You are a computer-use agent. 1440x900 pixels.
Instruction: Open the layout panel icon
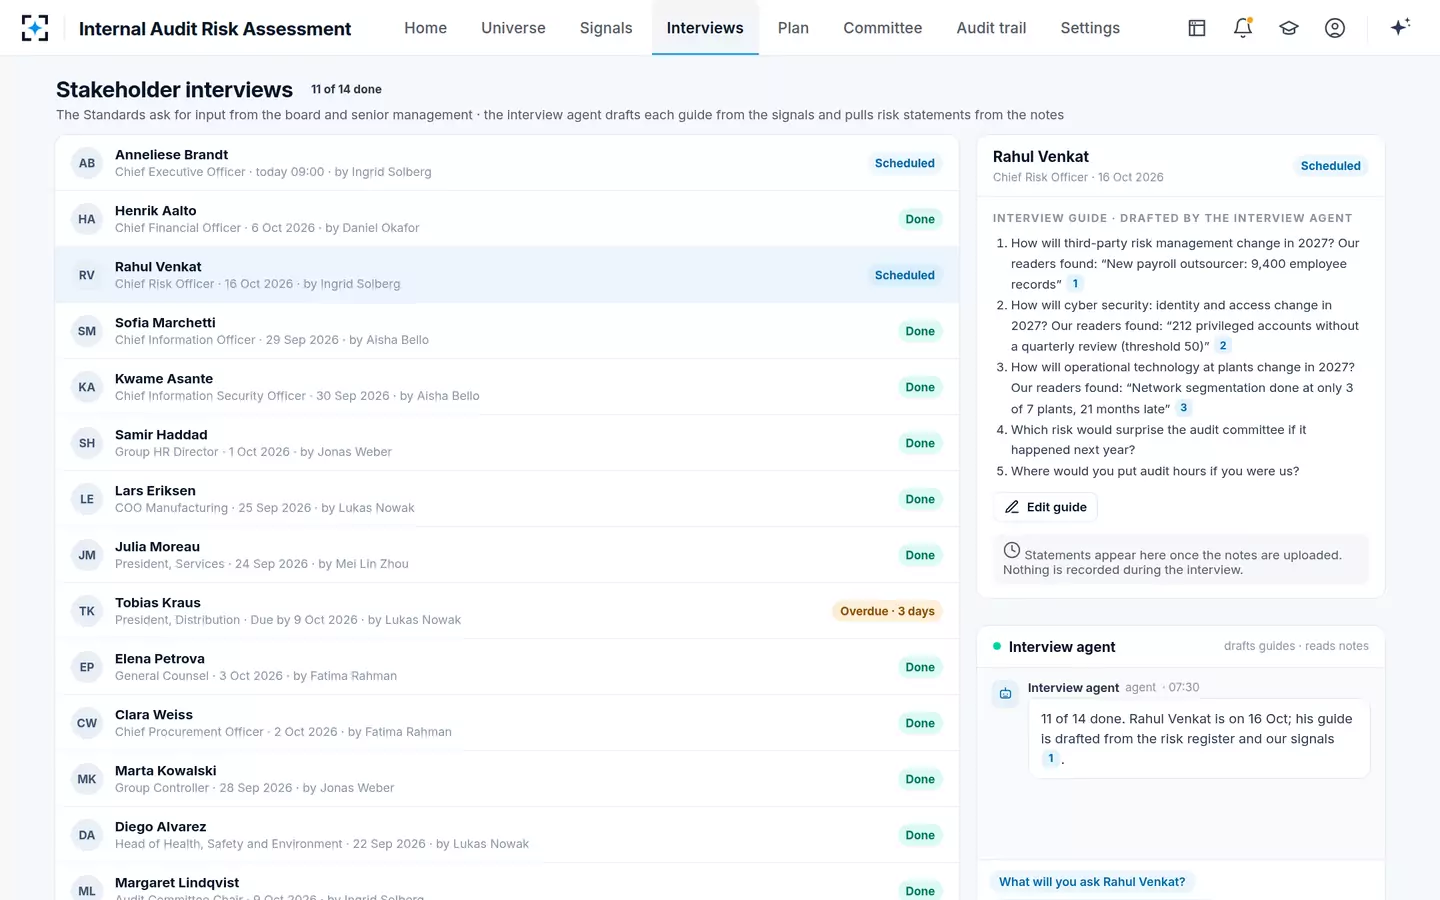[1197, 28]
